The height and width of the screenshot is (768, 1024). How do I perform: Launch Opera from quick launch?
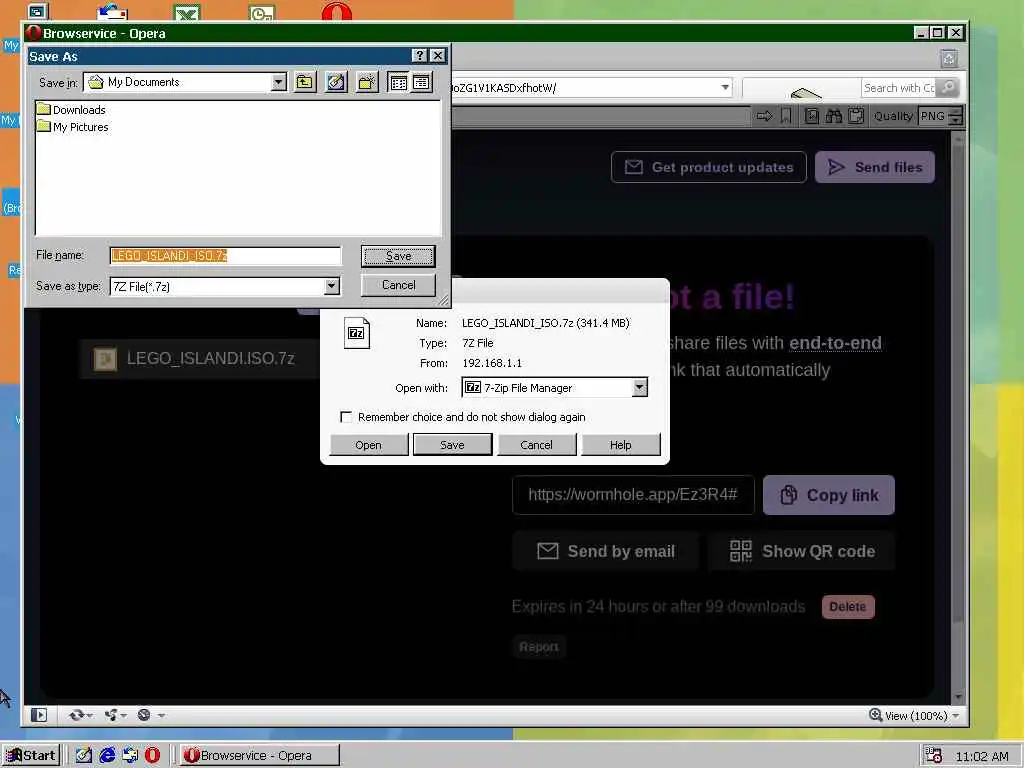152,756
